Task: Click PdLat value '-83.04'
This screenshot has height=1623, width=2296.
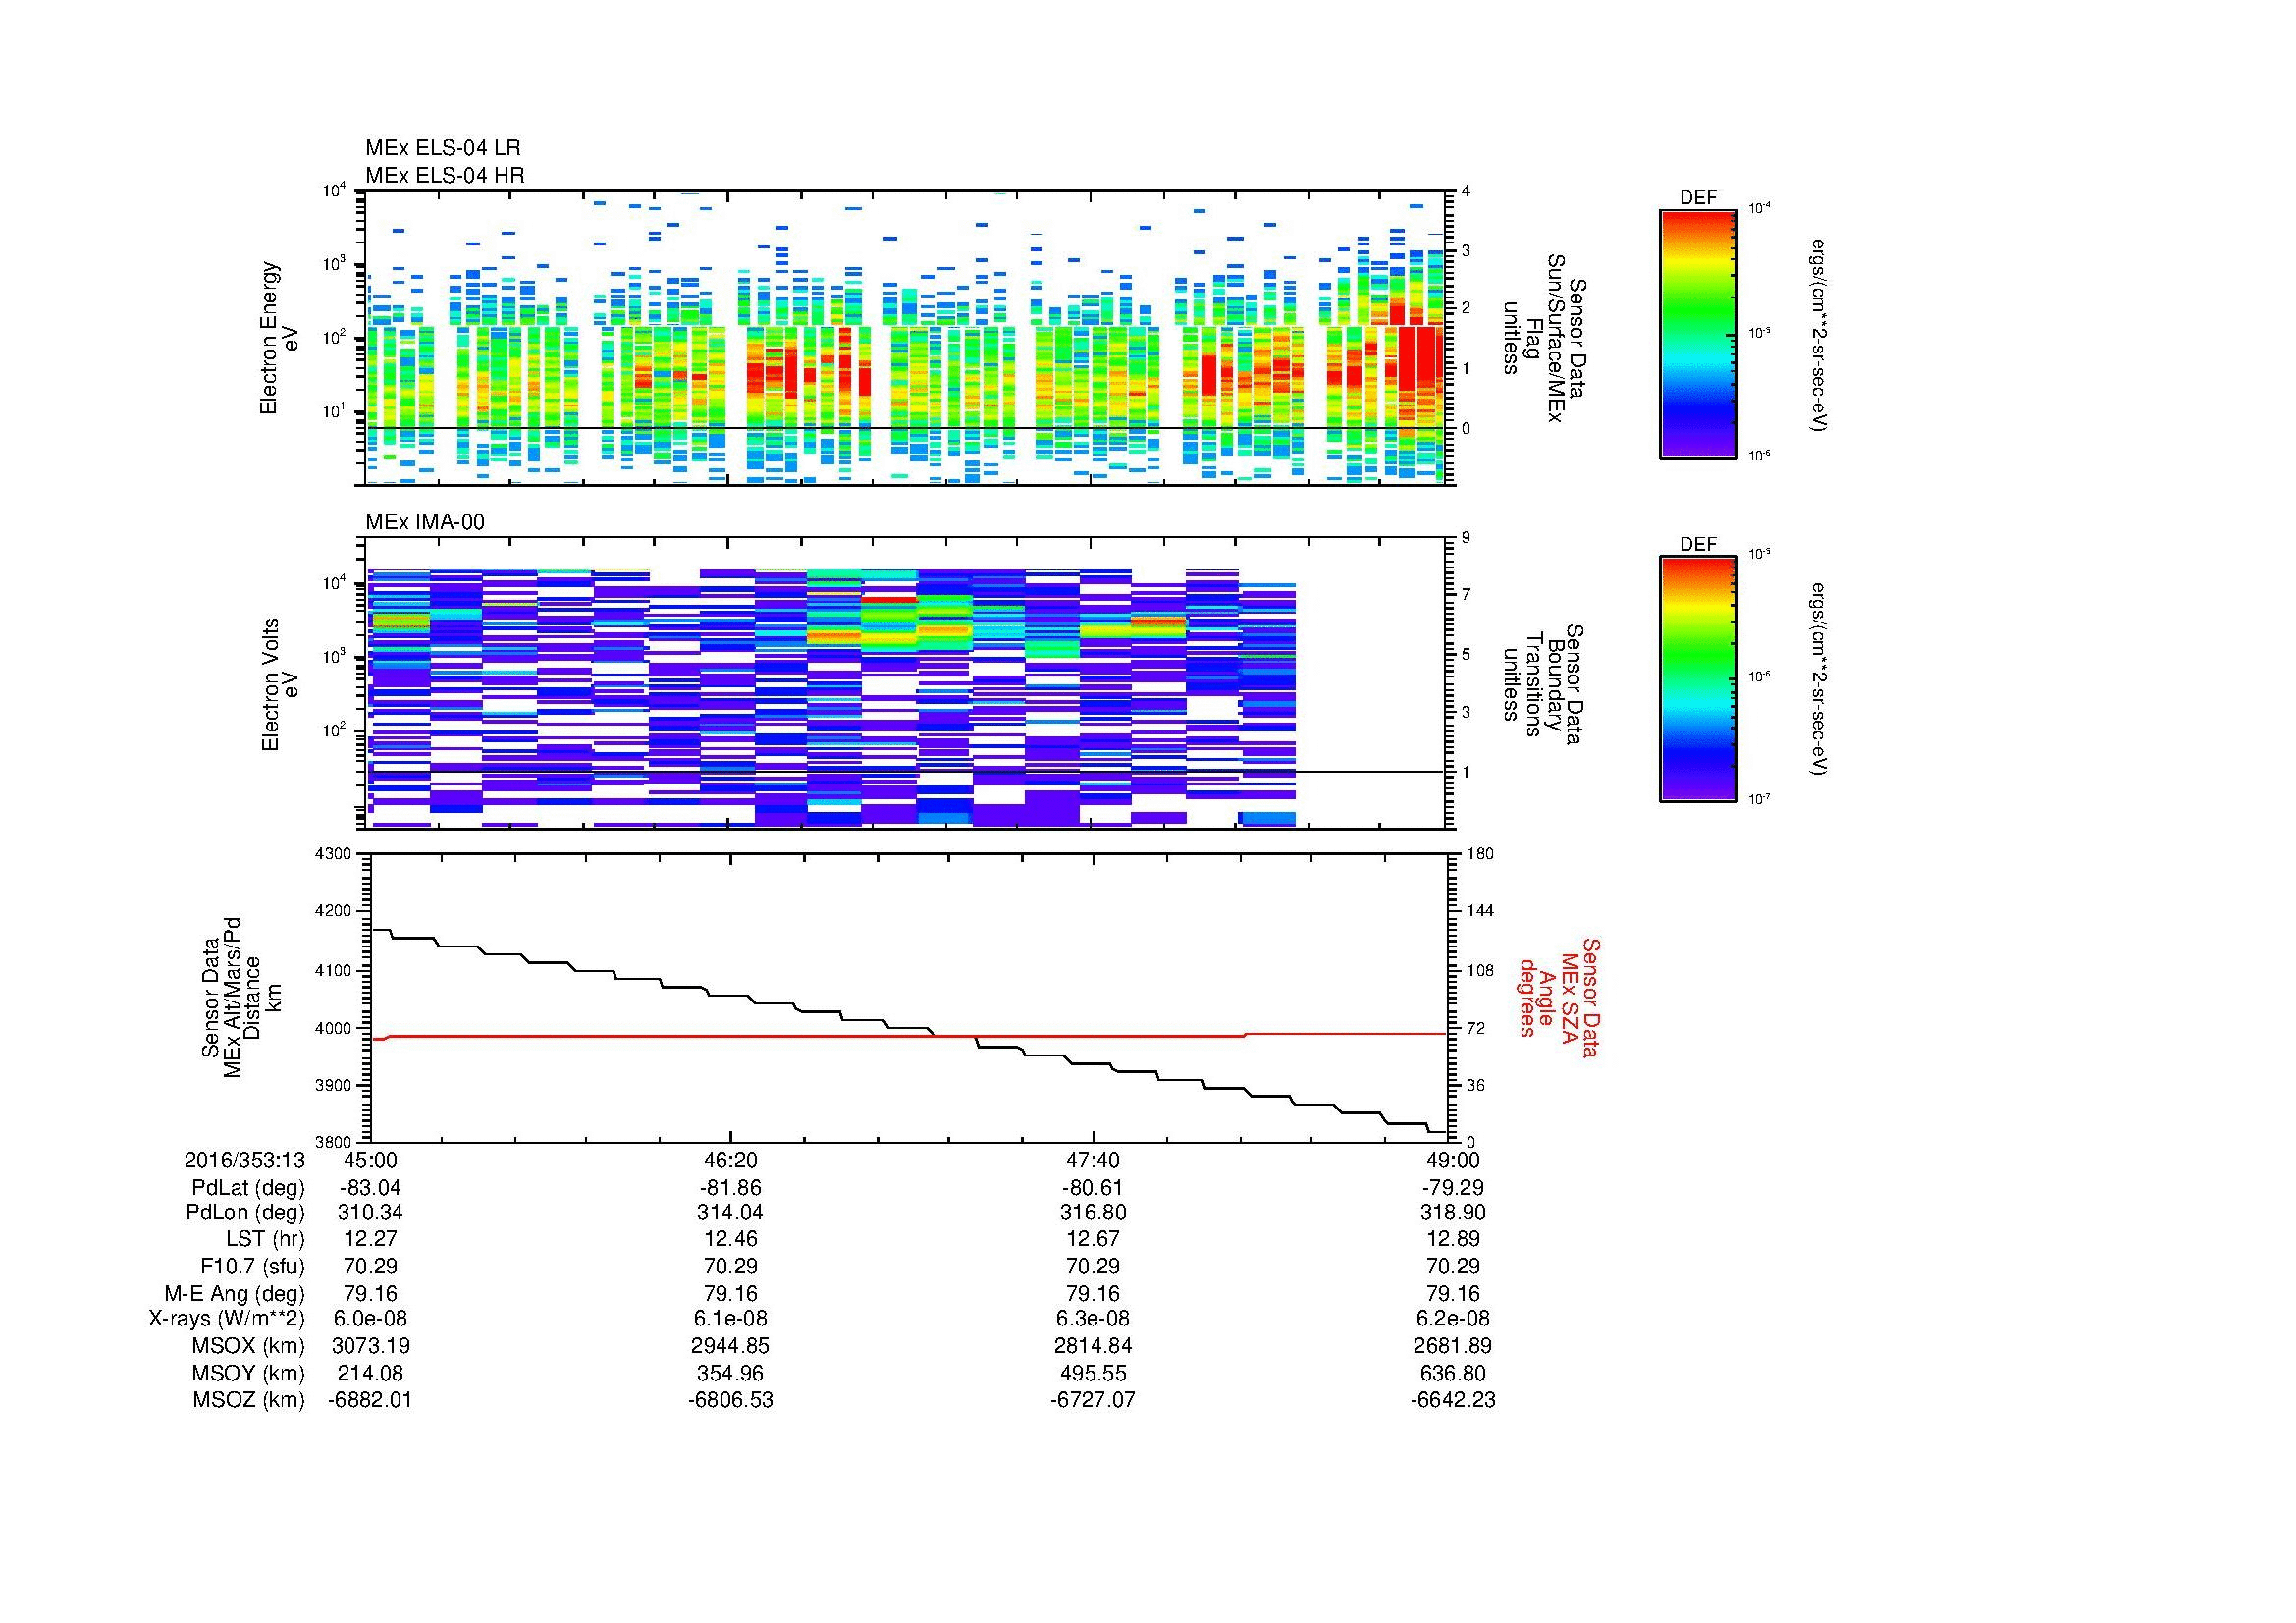Action: (x=370, y=1188)
